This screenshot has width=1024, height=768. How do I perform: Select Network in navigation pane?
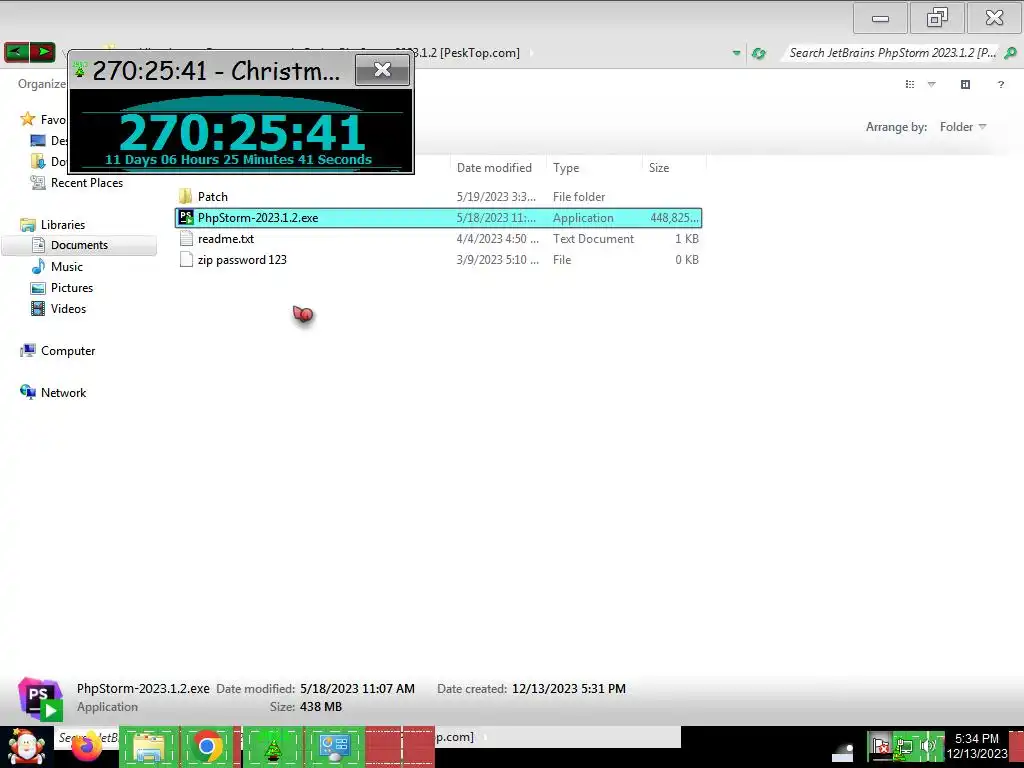point(63,392)
